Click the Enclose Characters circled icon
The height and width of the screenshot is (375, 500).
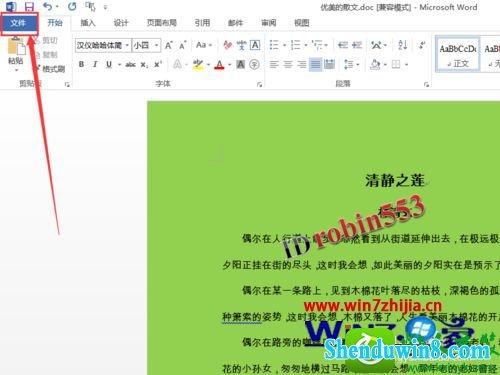[254, 64]
